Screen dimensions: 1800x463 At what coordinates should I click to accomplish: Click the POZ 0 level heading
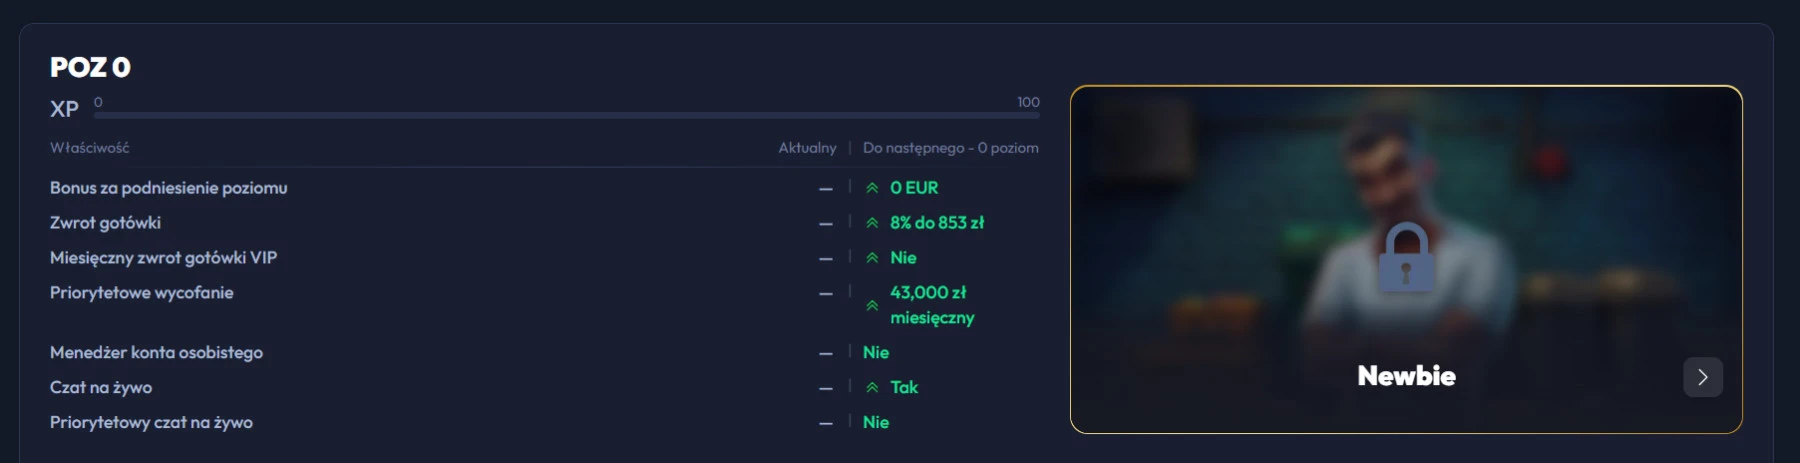point(90,67)
